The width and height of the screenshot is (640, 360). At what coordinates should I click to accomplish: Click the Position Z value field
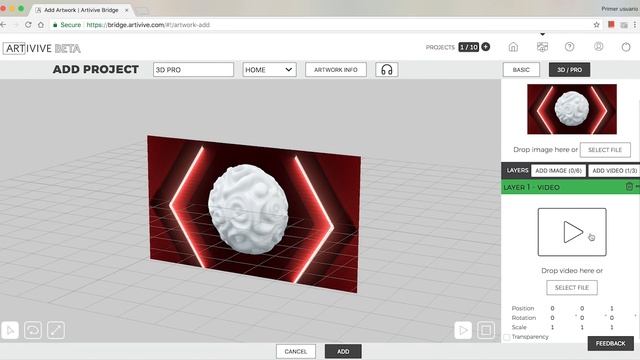point(611,308)
